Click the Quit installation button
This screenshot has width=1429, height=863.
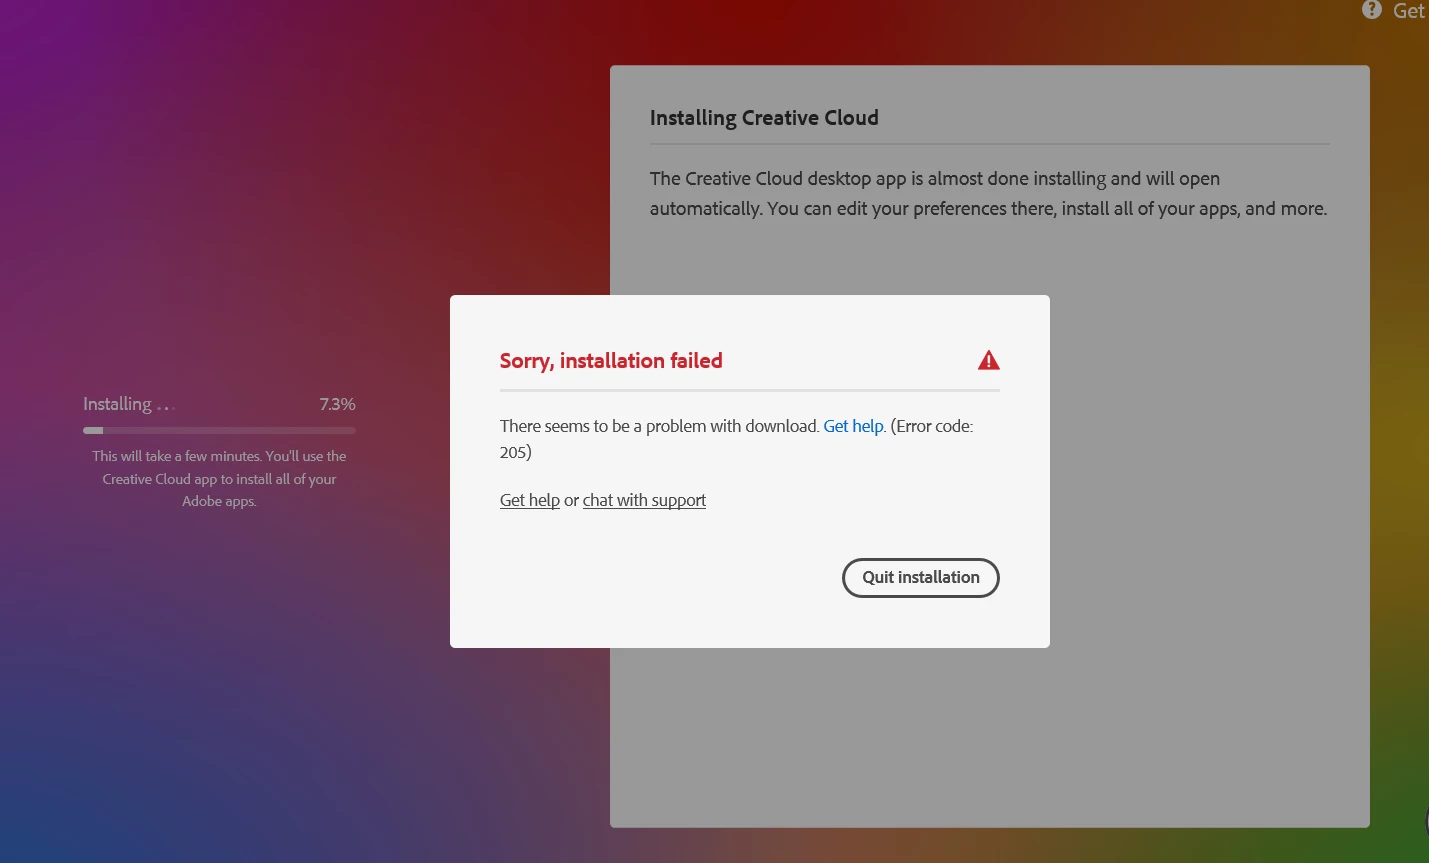921,578
